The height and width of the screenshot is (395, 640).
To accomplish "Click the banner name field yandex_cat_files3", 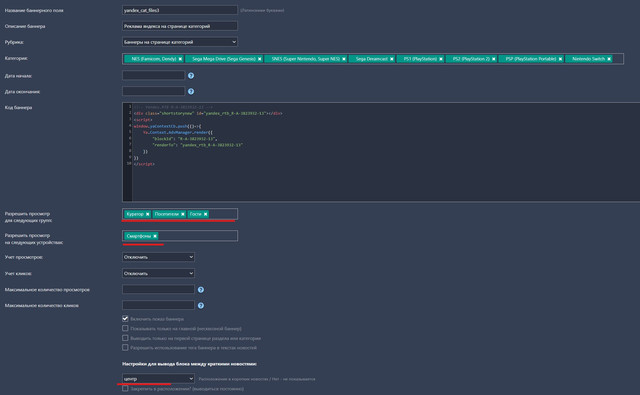I will 180,10.
